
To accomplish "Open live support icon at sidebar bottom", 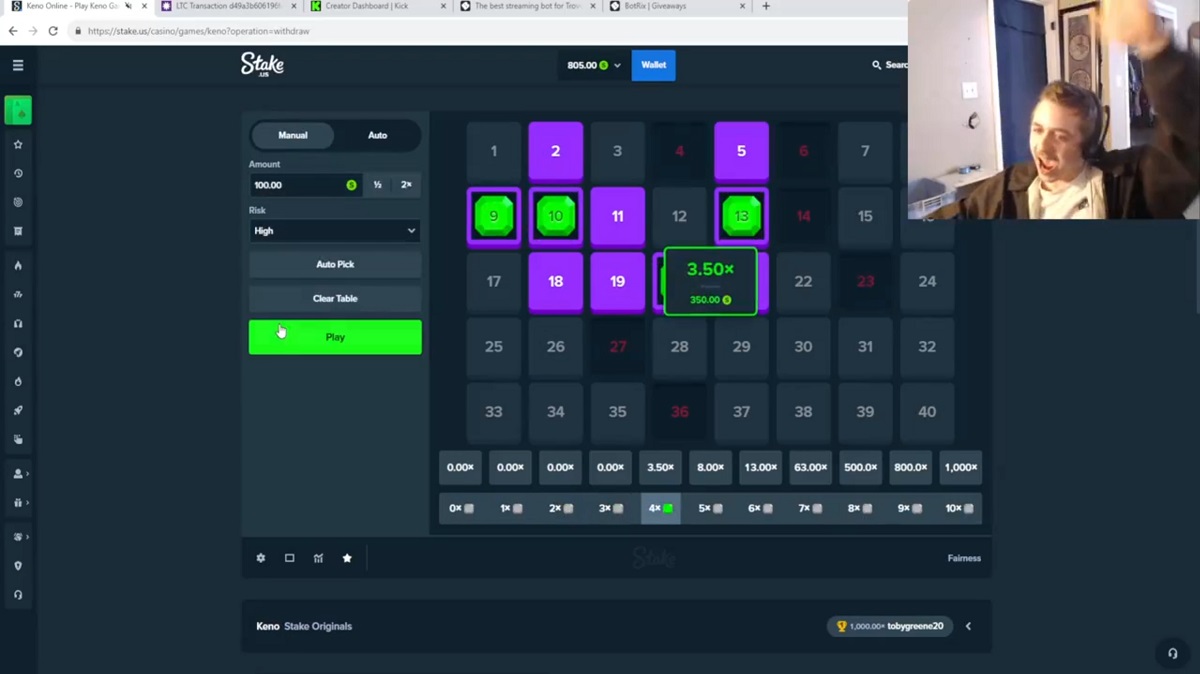I will coord(18,595).
